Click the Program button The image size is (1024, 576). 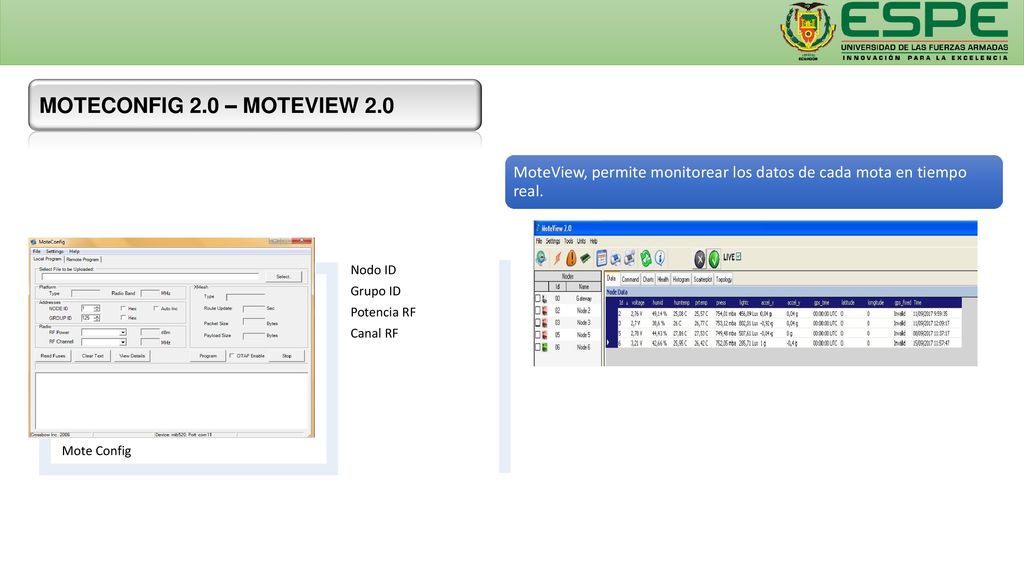(208, 356)
